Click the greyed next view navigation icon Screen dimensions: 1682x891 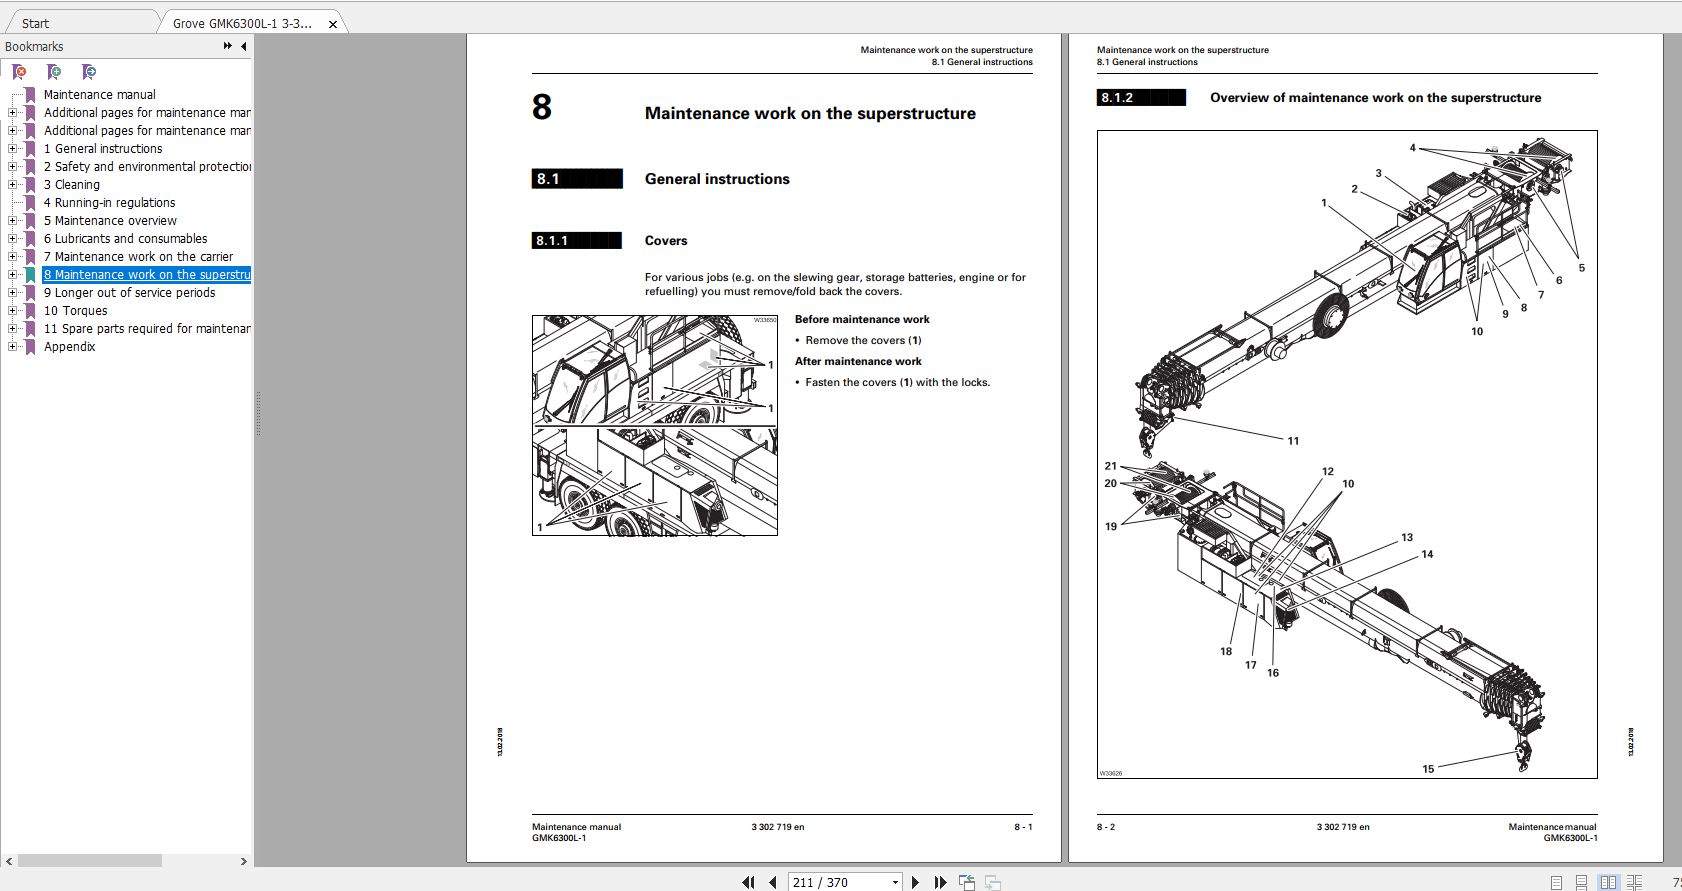tap(993, 882)
